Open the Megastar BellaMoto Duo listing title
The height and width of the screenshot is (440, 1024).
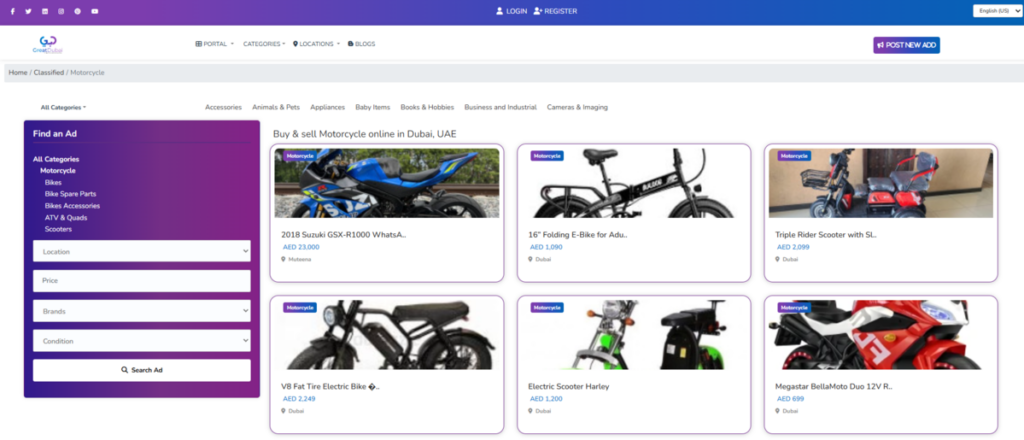click(834, 386)
